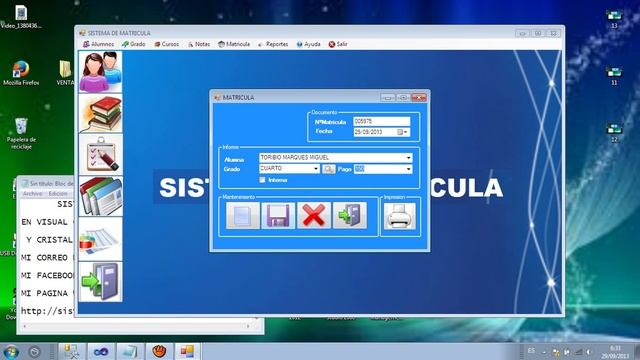
Task: Open the Matricula menu
Action: pyautogui.click(x=234, y=44)
